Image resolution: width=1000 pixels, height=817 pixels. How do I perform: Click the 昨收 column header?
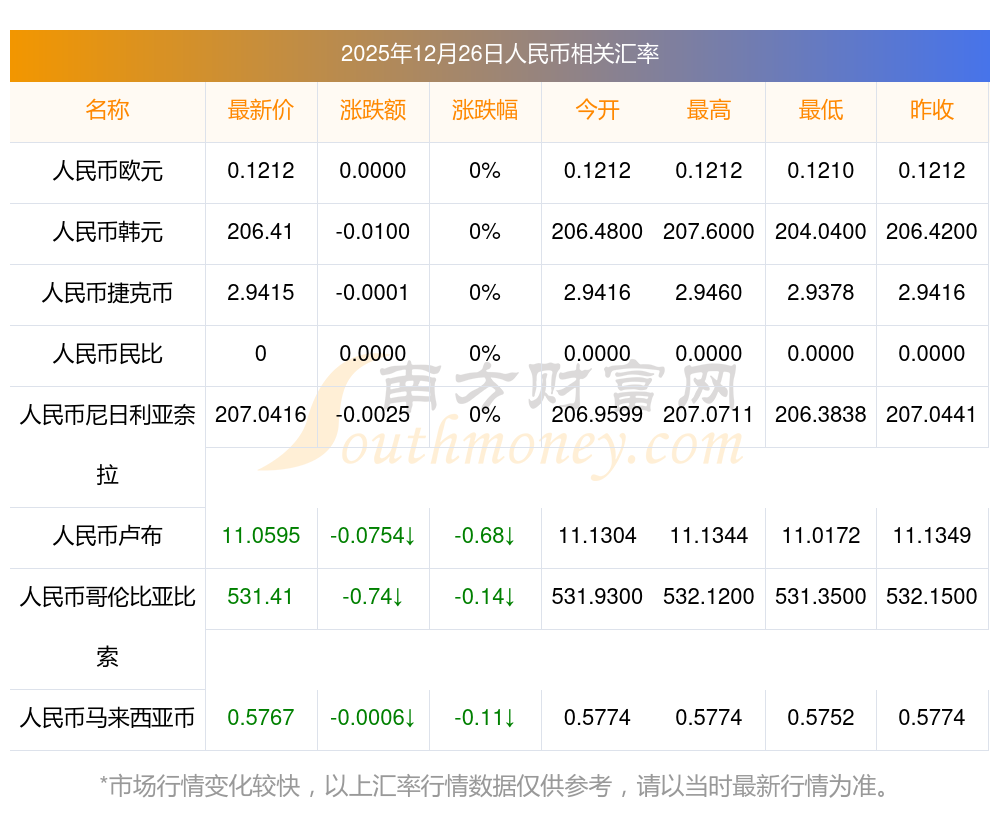(x=932, y=110)
